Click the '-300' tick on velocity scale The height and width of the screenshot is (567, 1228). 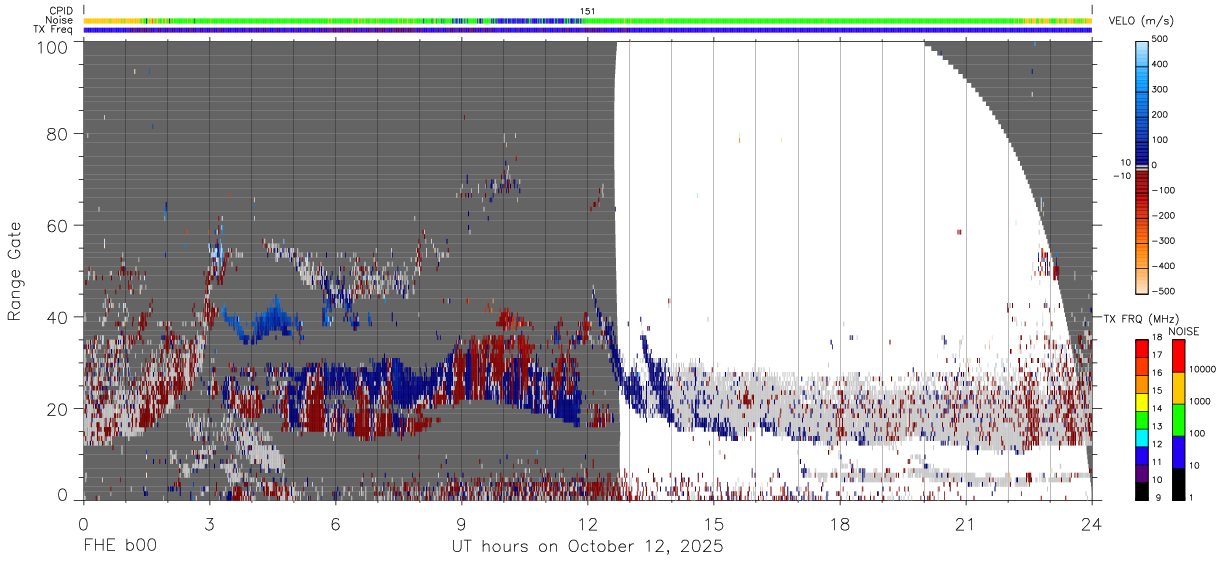tap(1164, 241)
